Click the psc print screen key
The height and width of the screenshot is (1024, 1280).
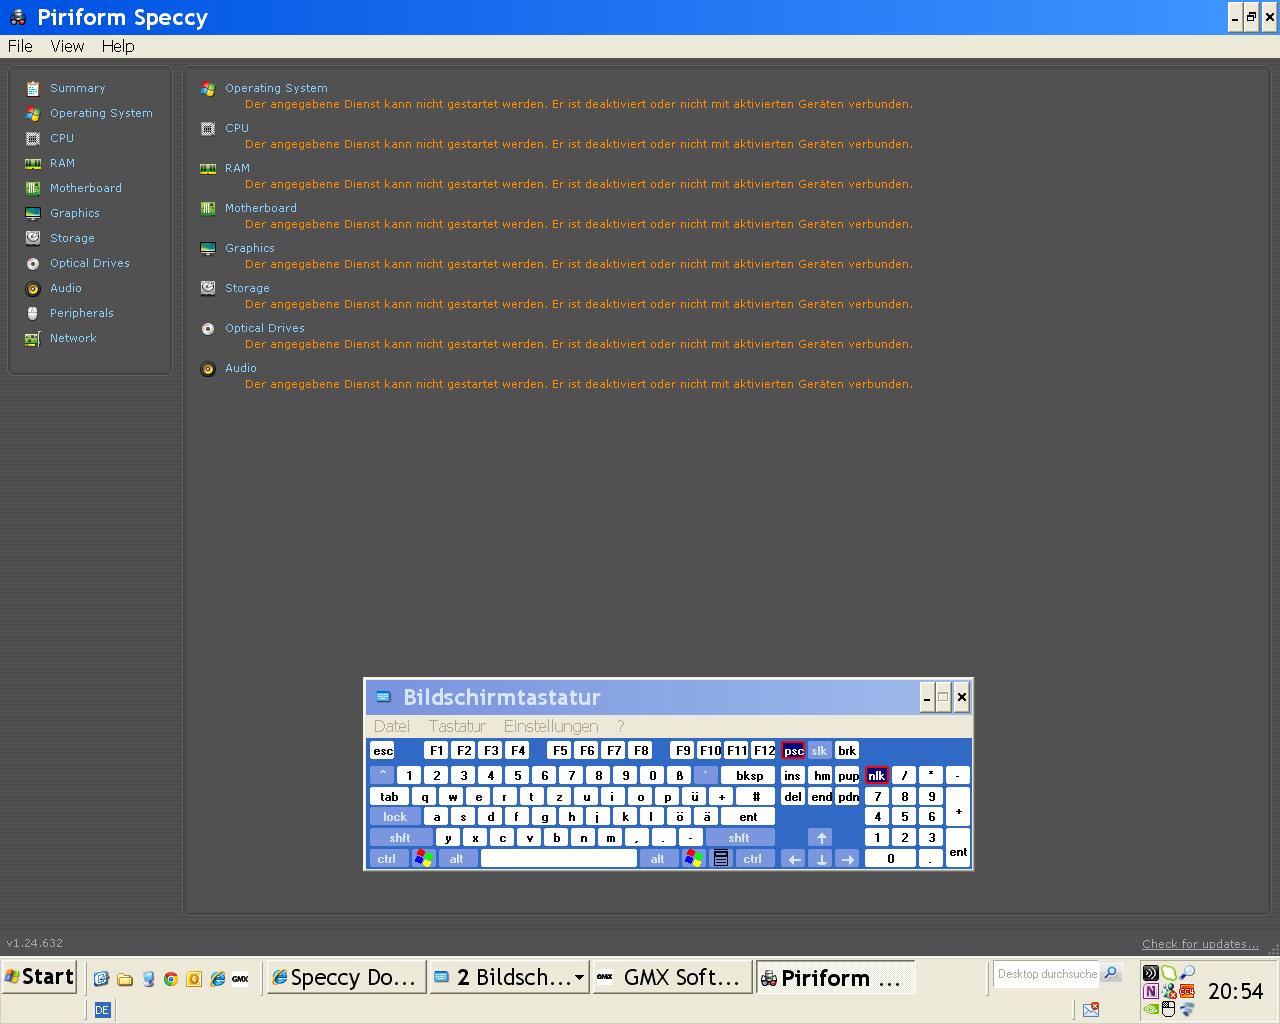pyautogui.click(x=793, y=751)
